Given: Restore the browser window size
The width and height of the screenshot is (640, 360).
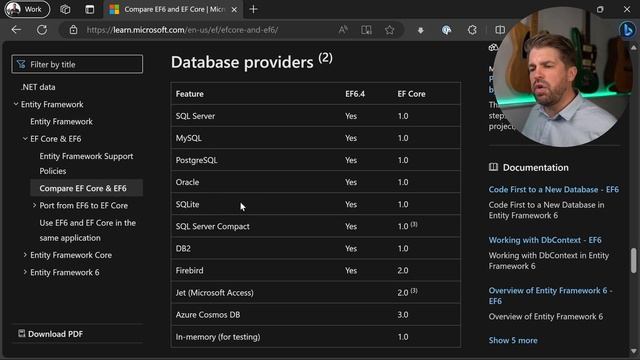Looking at the screenshot, I should click(600, 9).
